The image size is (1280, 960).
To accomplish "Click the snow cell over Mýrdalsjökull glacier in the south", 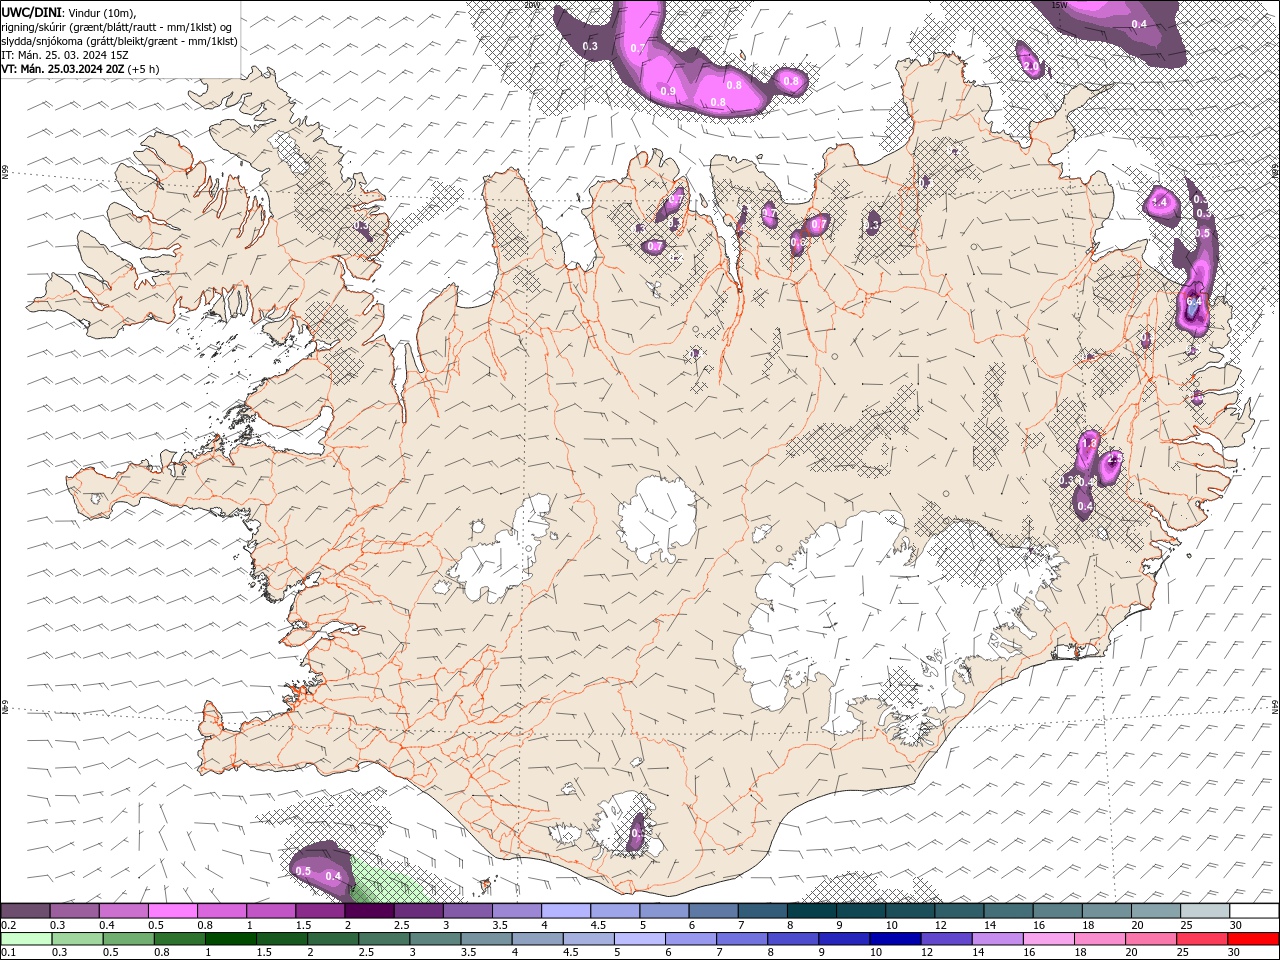I will (x=636, y=832).
